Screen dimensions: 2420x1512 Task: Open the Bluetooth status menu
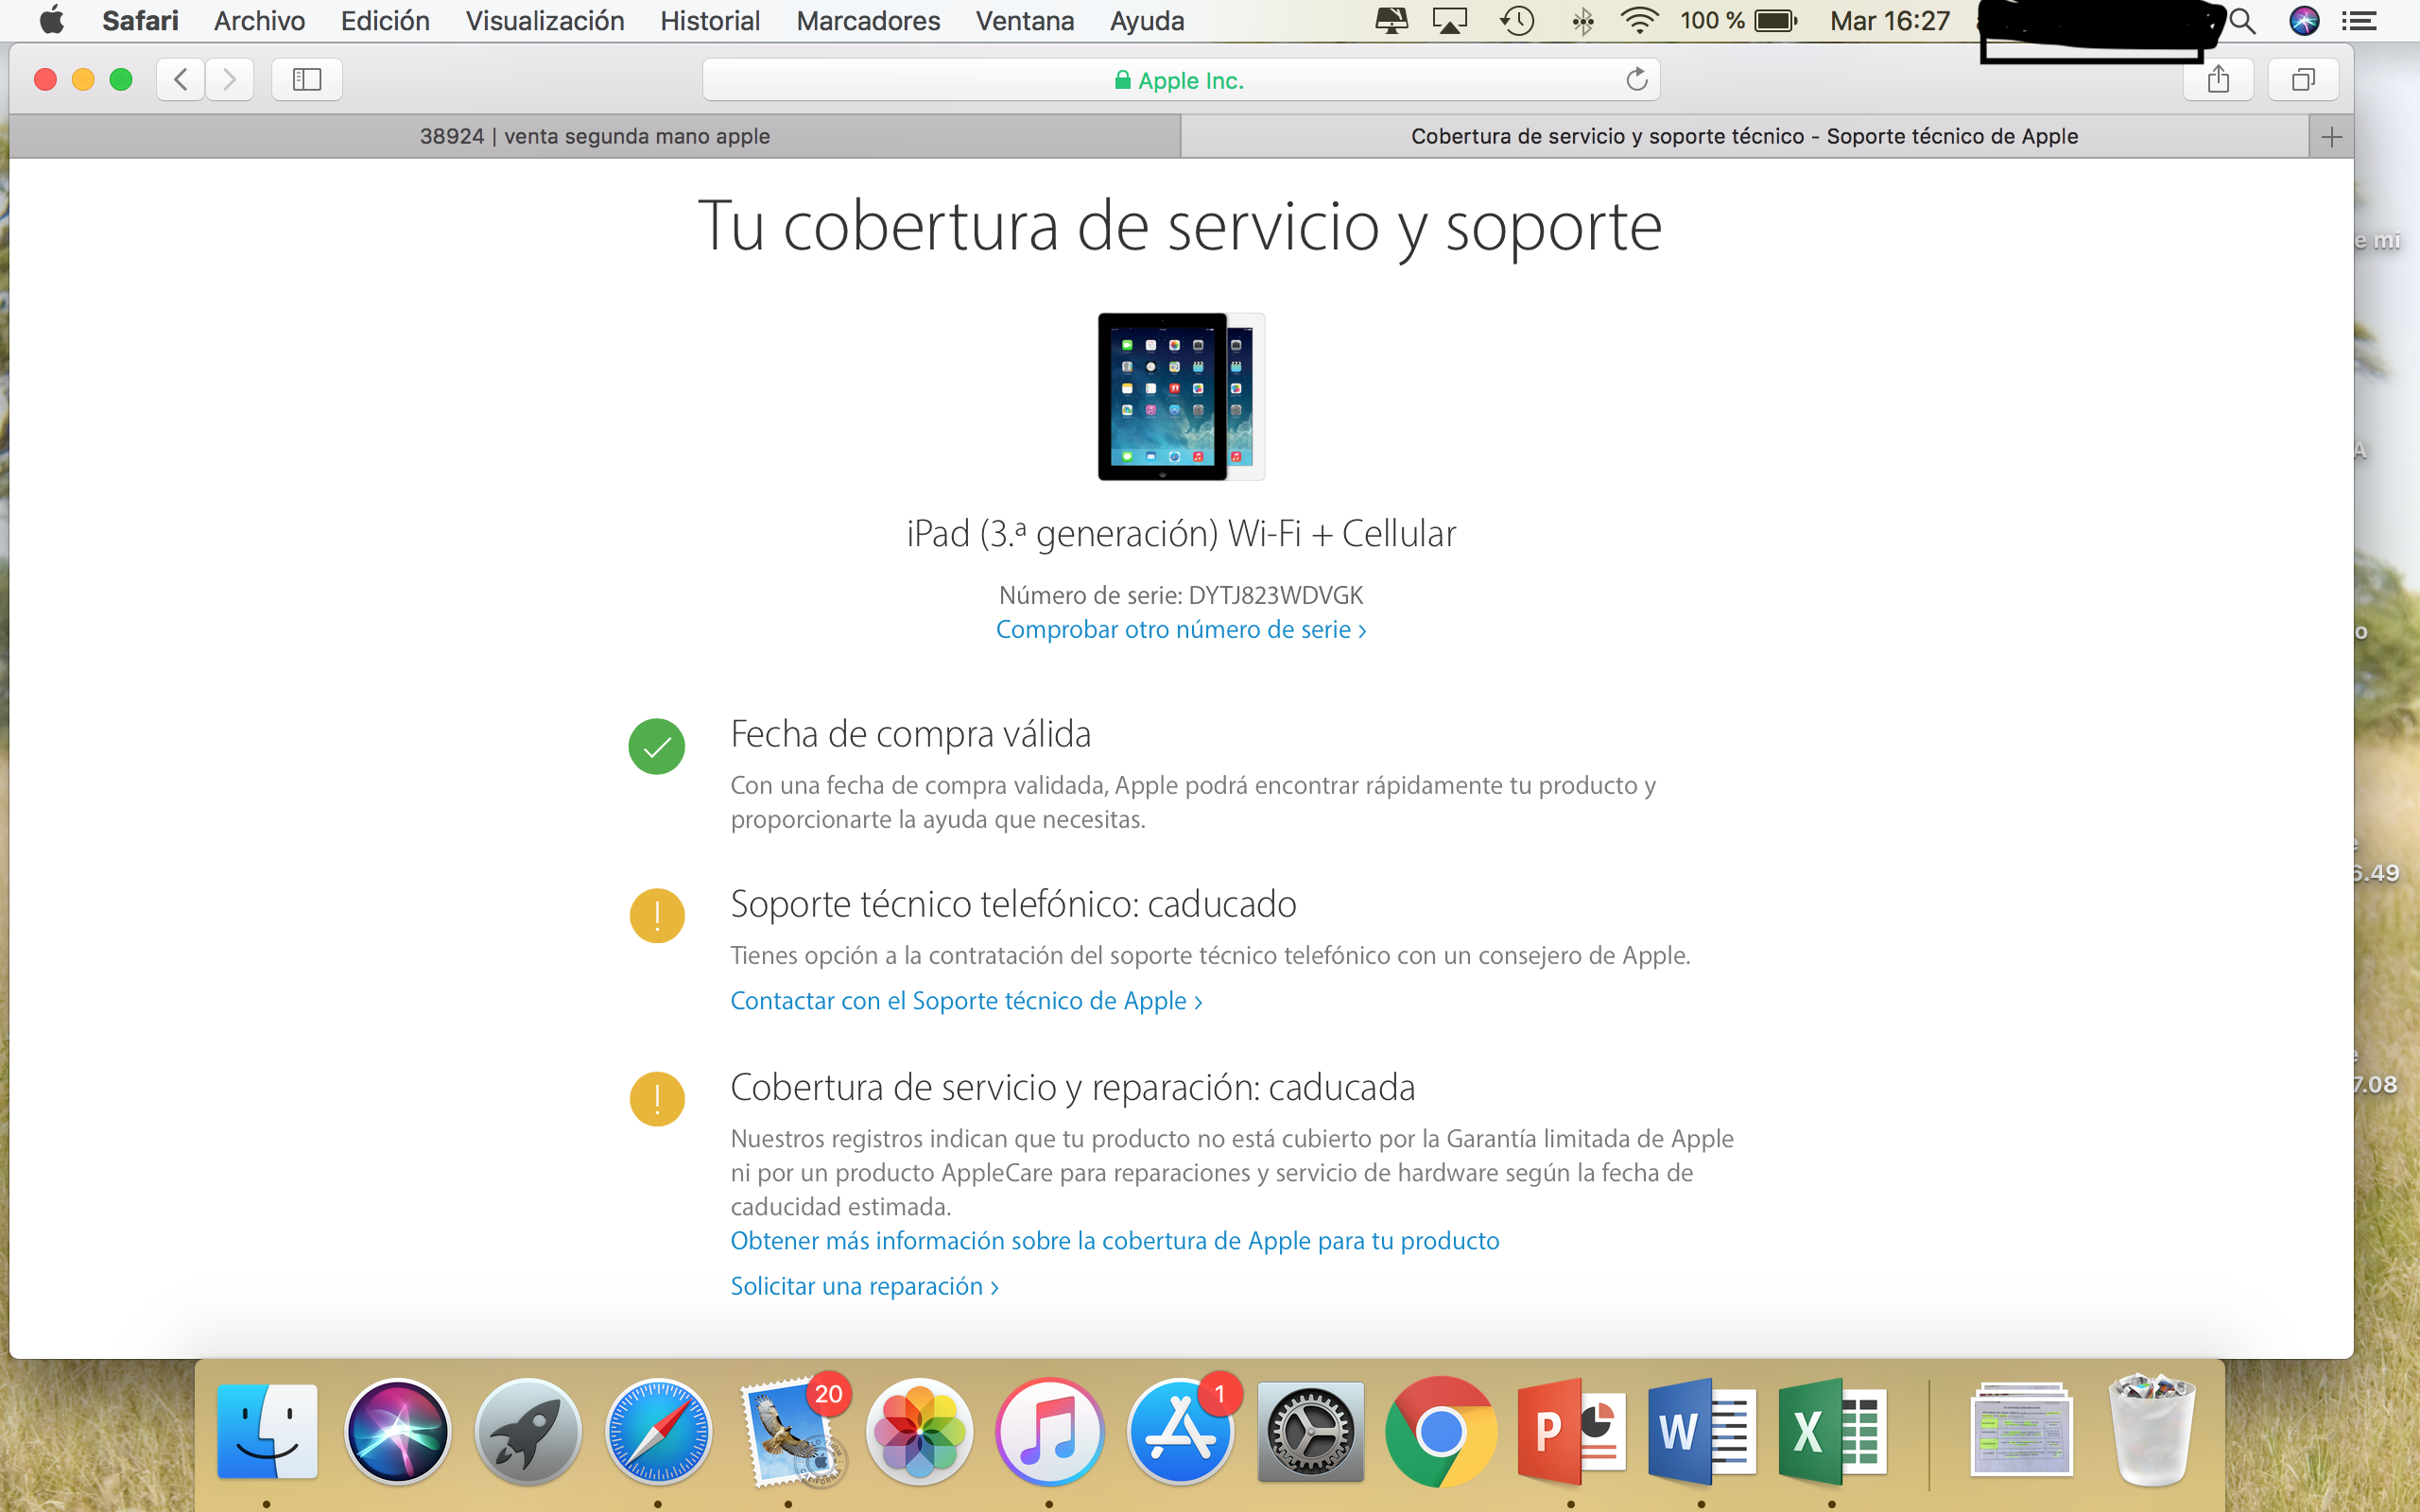(x=1582, y=21)
